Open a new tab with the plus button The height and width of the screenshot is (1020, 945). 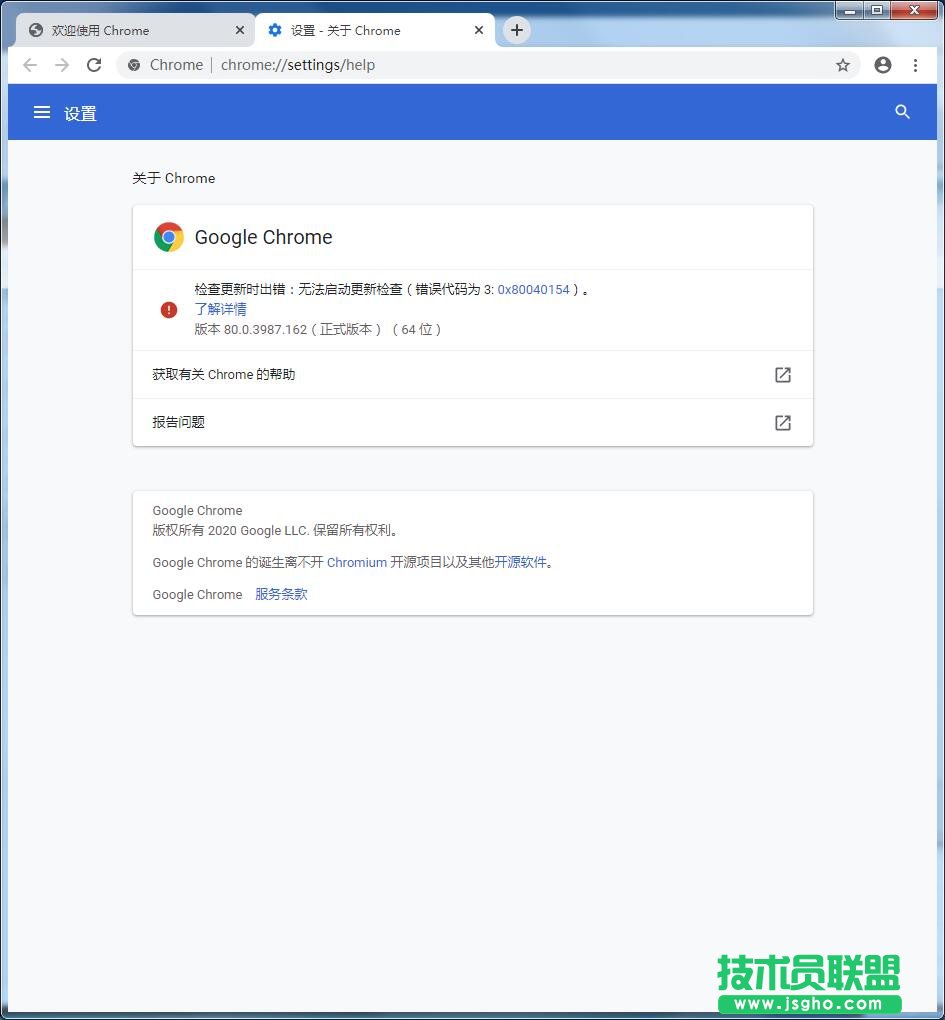click(516, 30)
